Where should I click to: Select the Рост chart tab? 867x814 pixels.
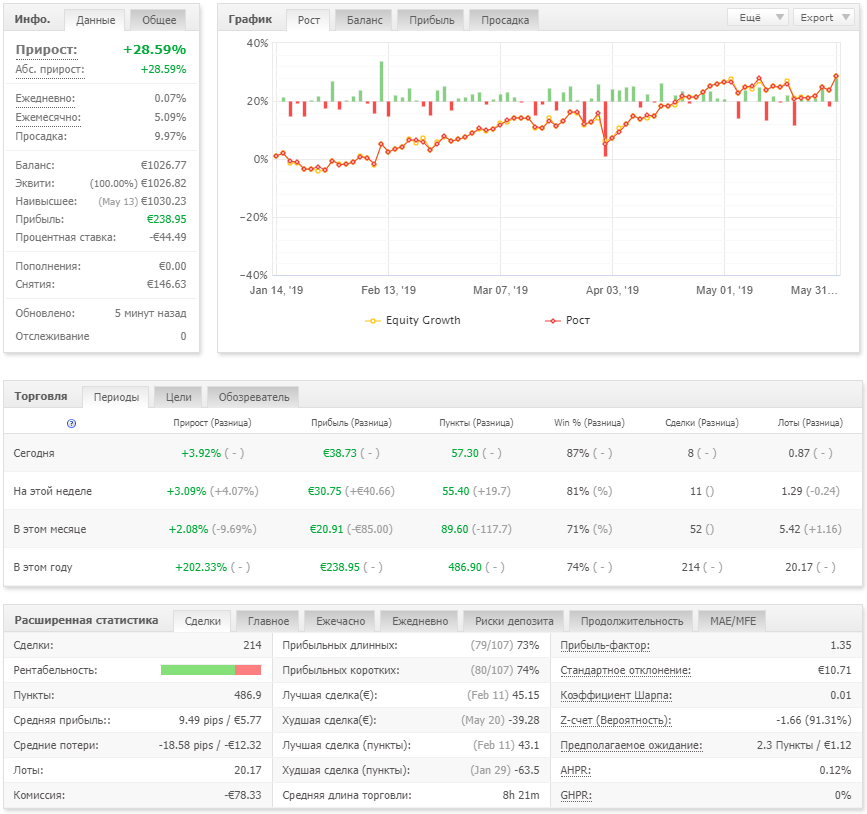point(309,20)
